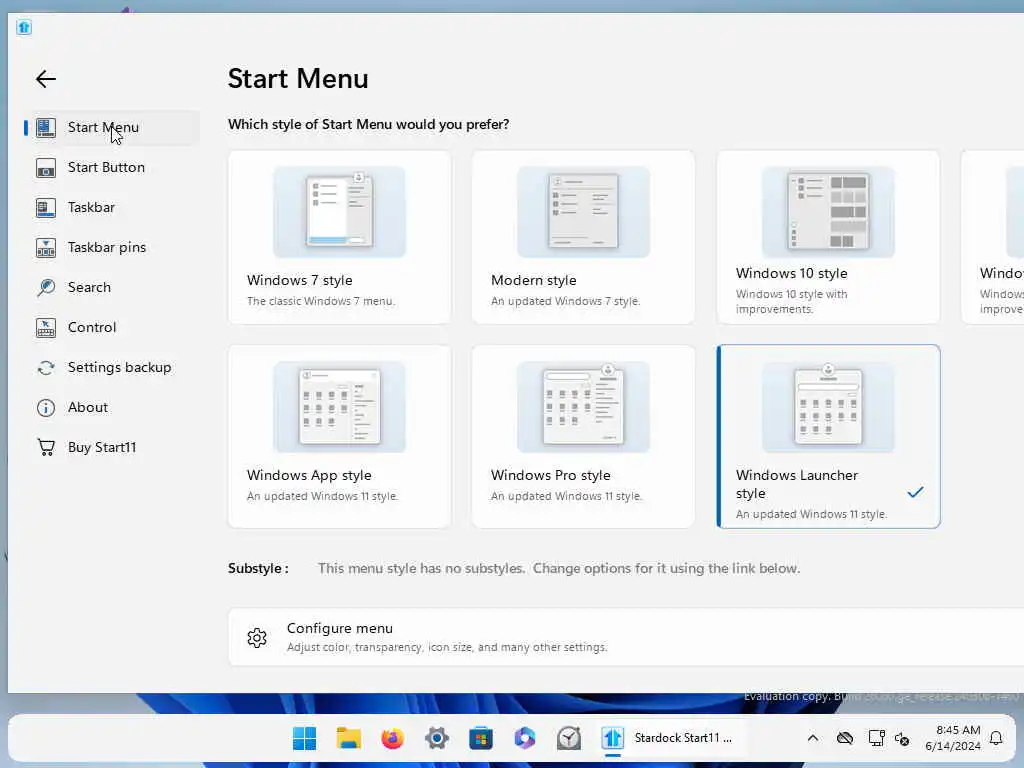Select the Windows 10 style card
Viewport: 1024px width, 768px height.
(x=828, y=237)
